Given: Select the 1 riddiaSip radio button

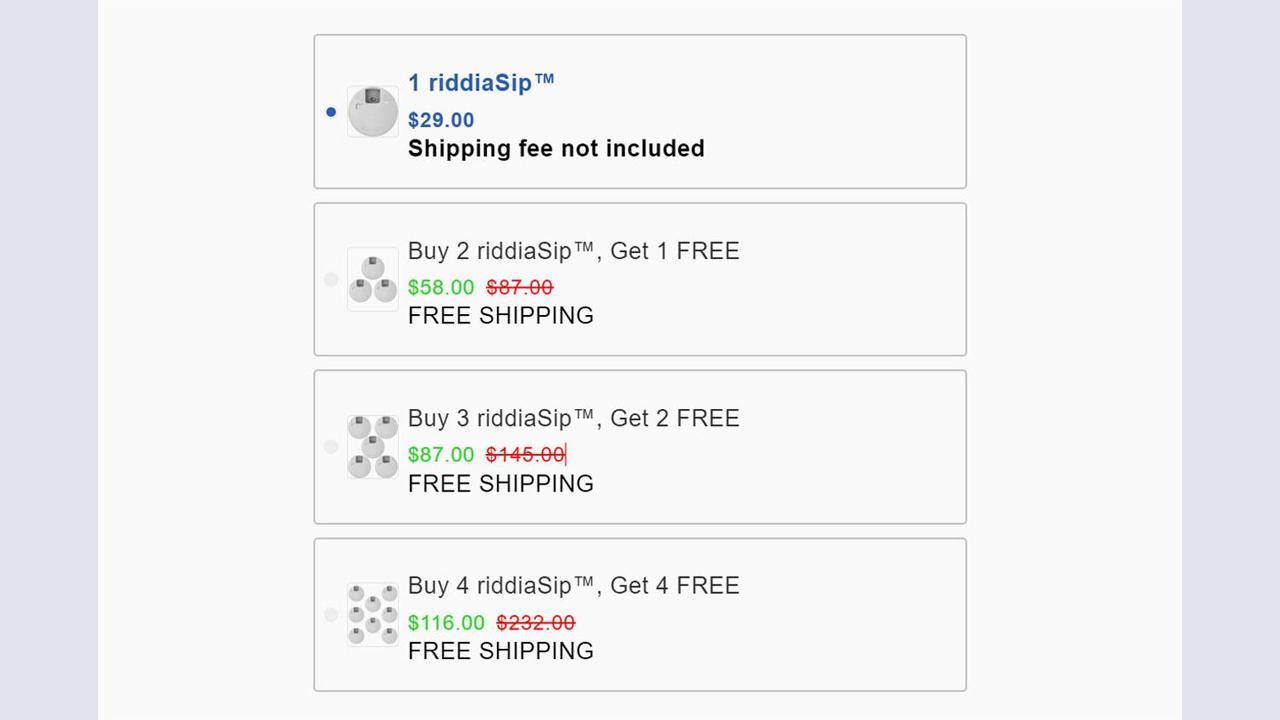Looking at the screenshot, I should point(331,112).
